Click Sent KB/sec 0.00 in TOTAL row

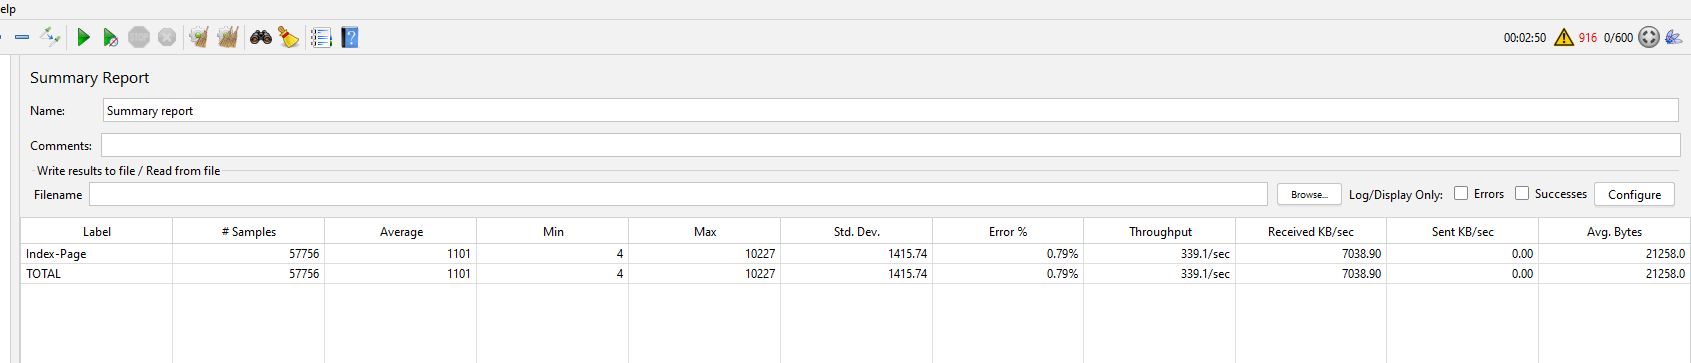pyautogui.click(x=1522, y=274)
